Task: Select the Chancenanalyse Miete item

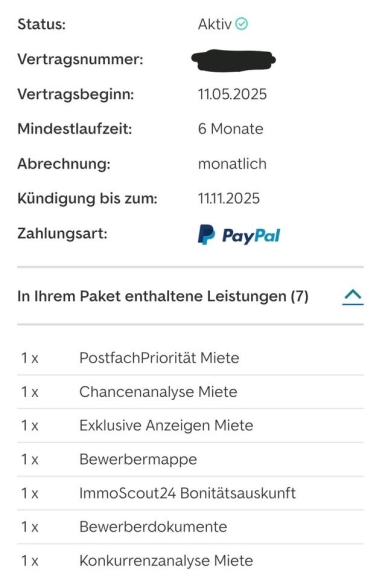Action: click(190, 392)
